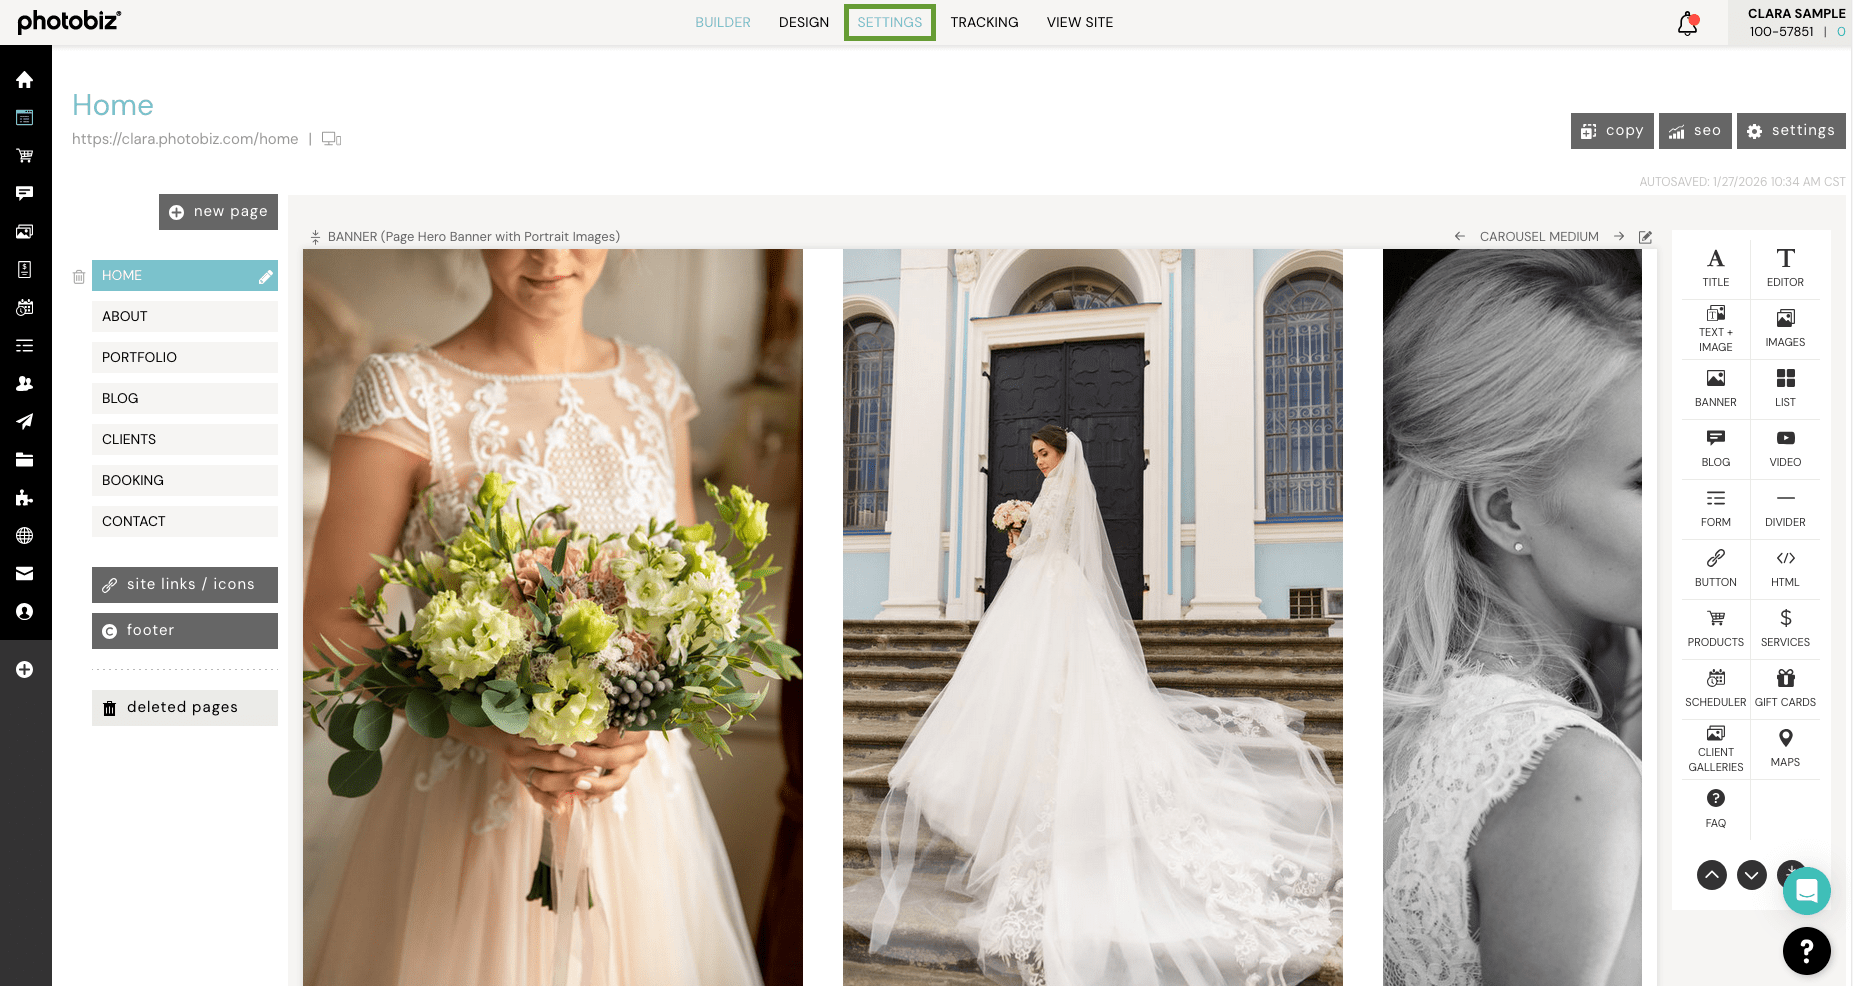Select the PORTFOLIO page
This screenshot has width=1853, height=986.
(185, 357)
